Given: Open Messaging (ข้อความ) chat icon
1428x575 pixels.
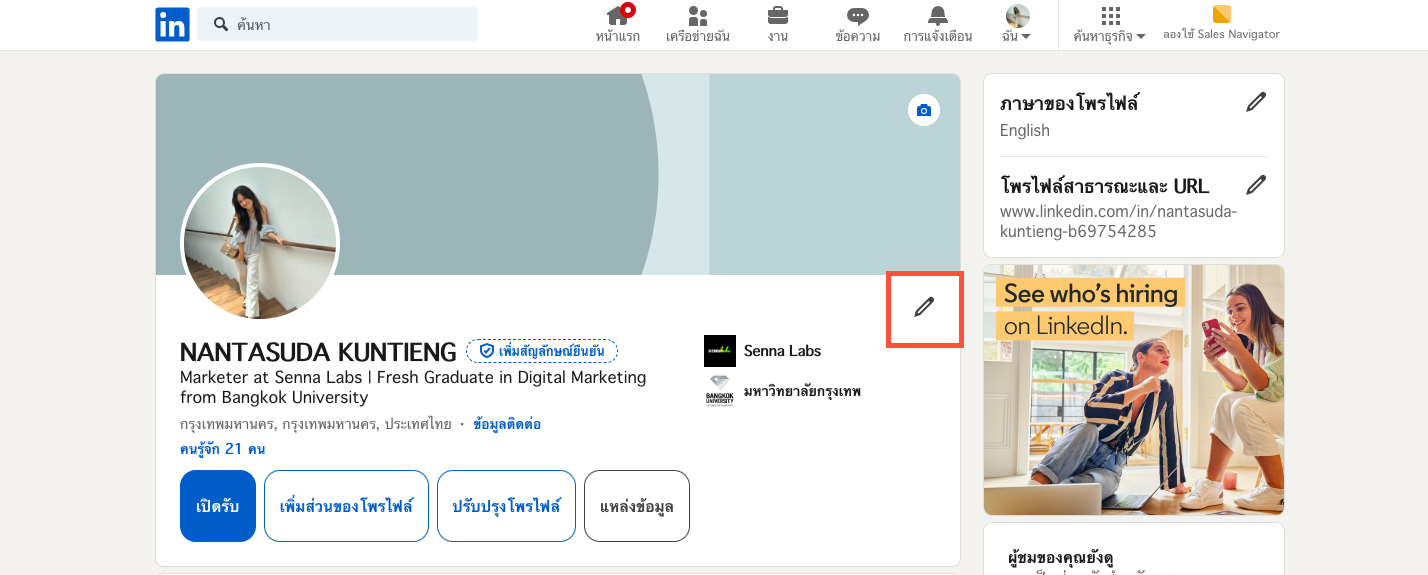Looking at the screenshot, I should [857, 17].
